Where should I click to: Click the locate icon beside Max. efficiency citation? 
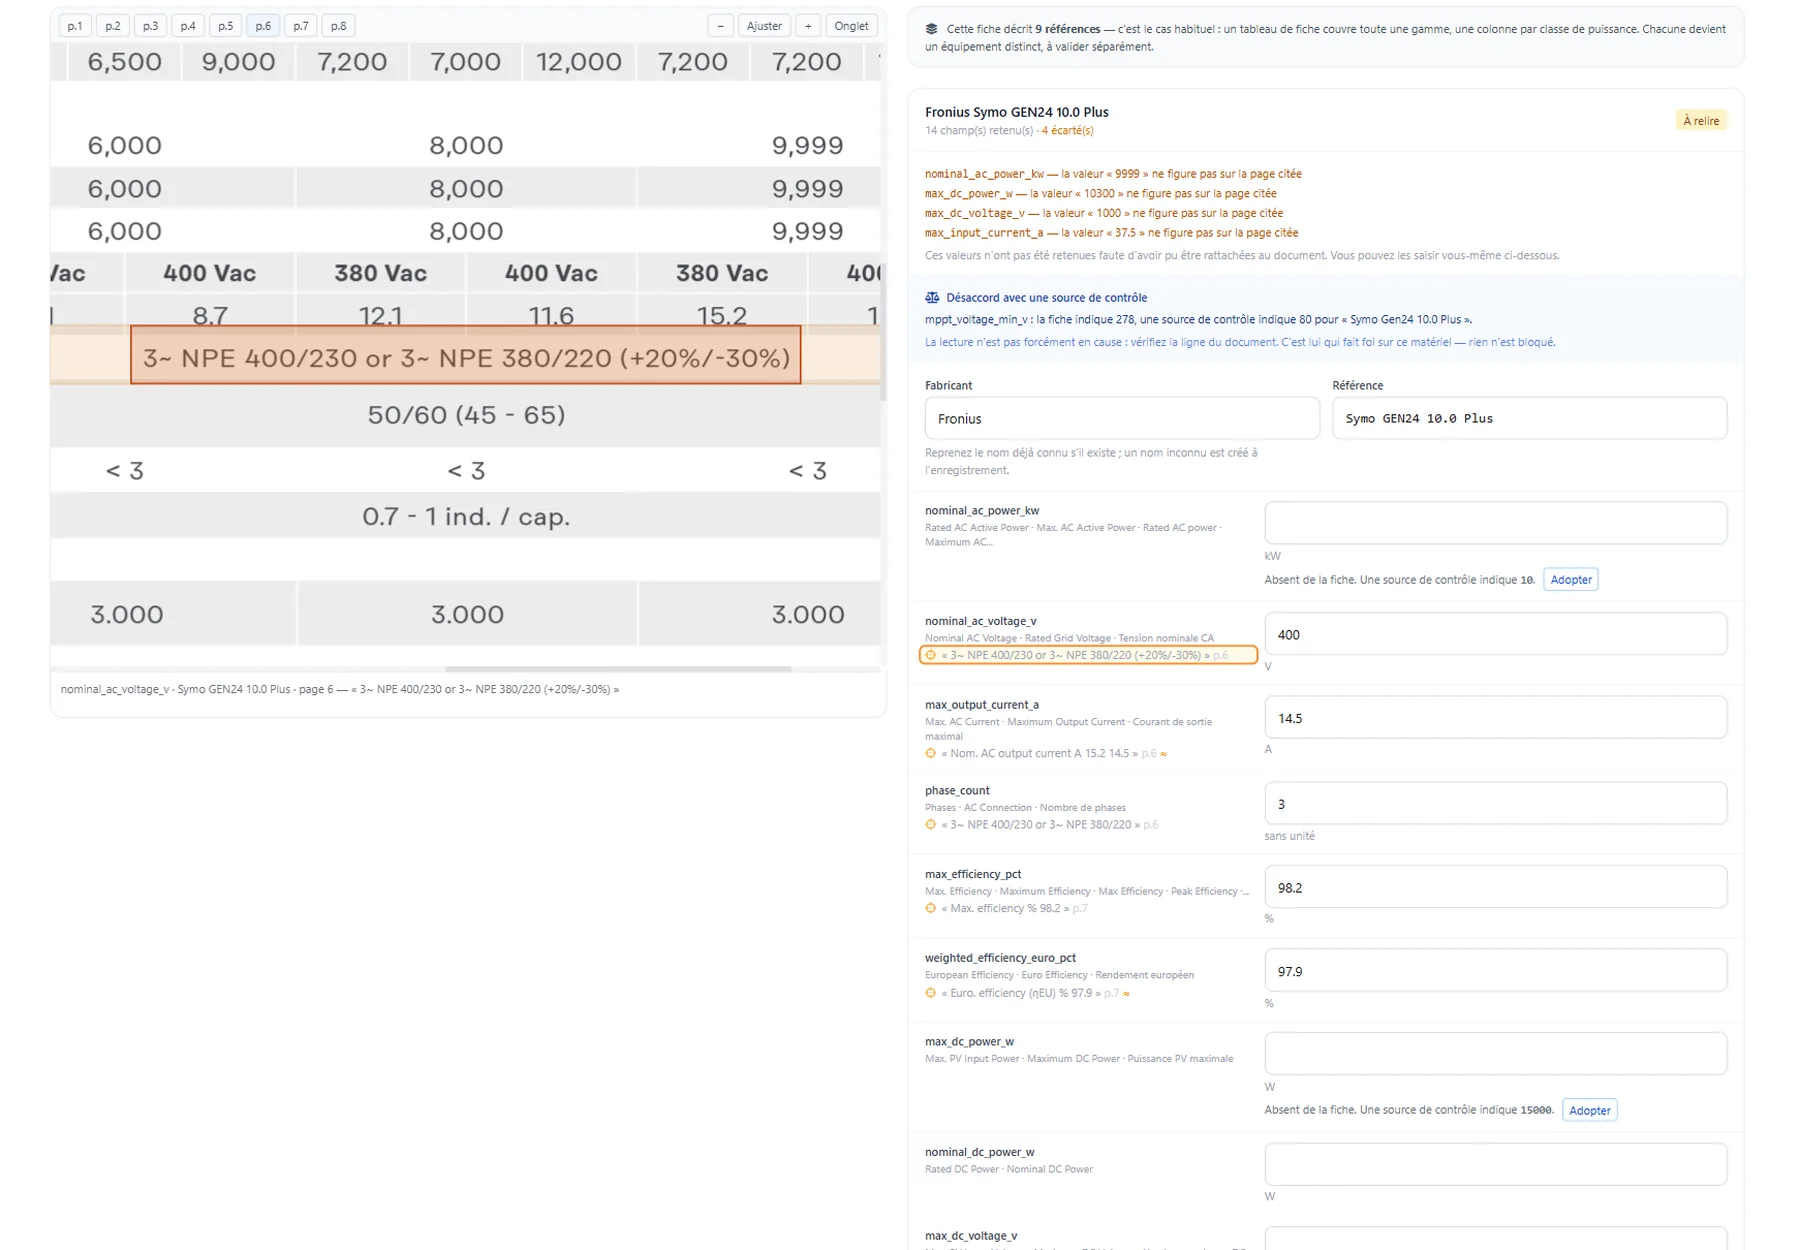(x=931, y=909)
